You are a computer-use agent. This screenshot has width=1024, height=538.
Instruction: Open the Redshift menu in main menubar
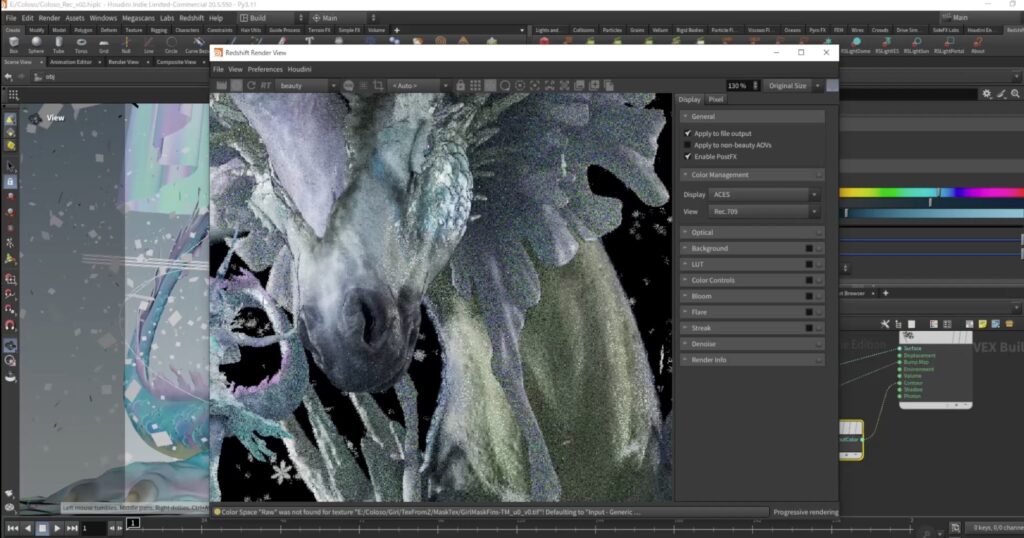point(191,18)
